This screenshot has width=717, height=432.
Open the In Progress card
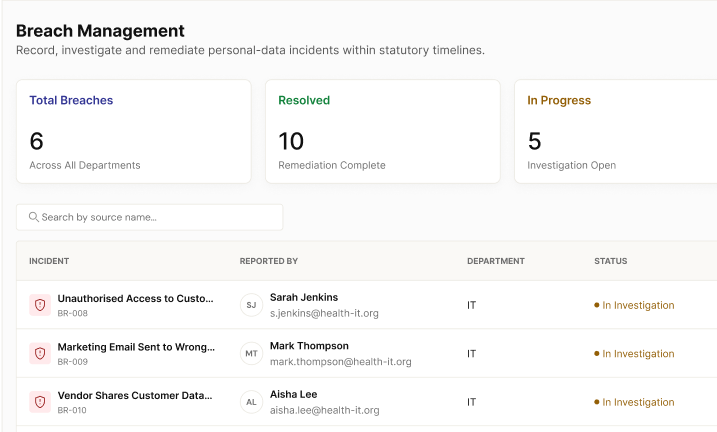tap(615, 132)
